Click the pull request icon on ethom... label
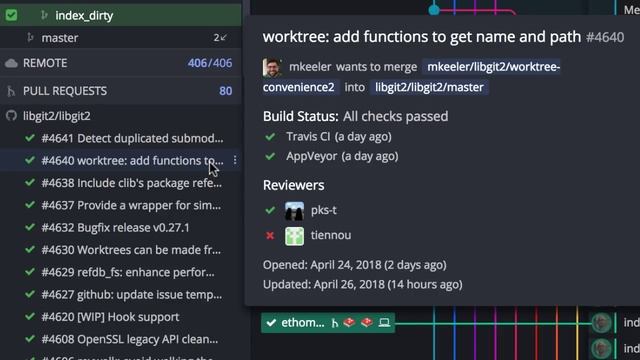 coord(335,323)
